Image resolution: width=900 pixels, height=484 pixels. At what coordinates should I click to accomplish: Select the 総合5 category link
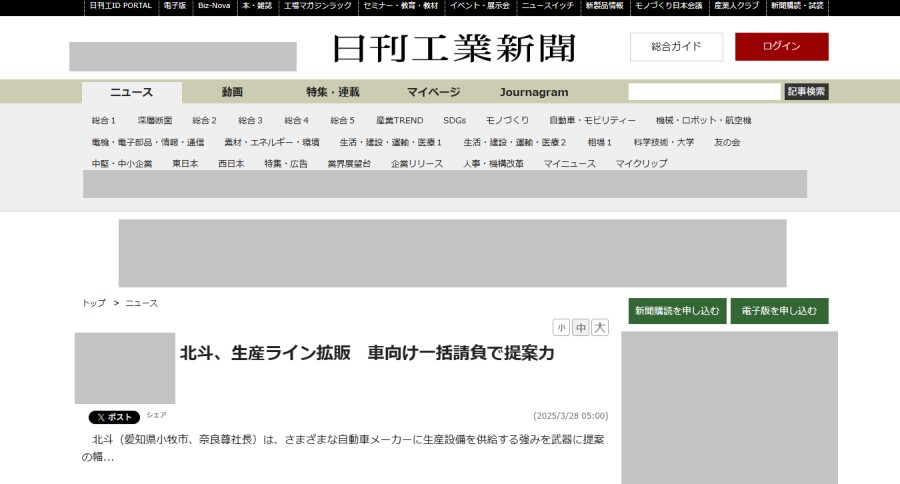tap(342, 121)
